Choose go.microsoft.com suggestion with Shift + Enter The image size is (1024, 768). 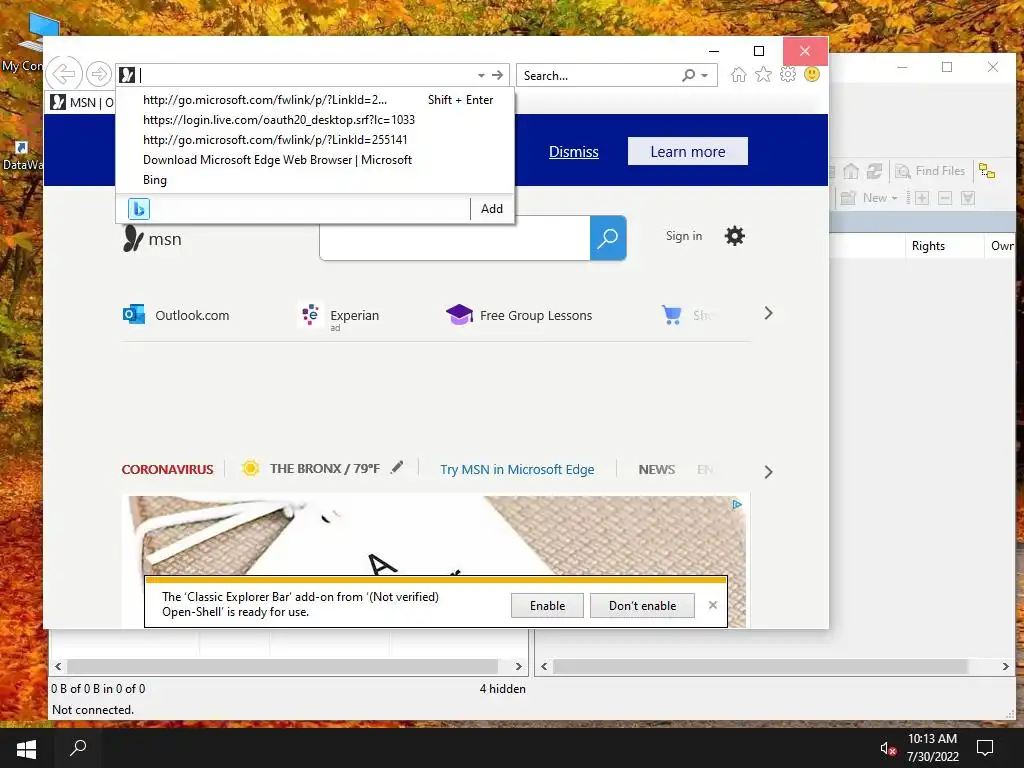click(x=315, y=100)
